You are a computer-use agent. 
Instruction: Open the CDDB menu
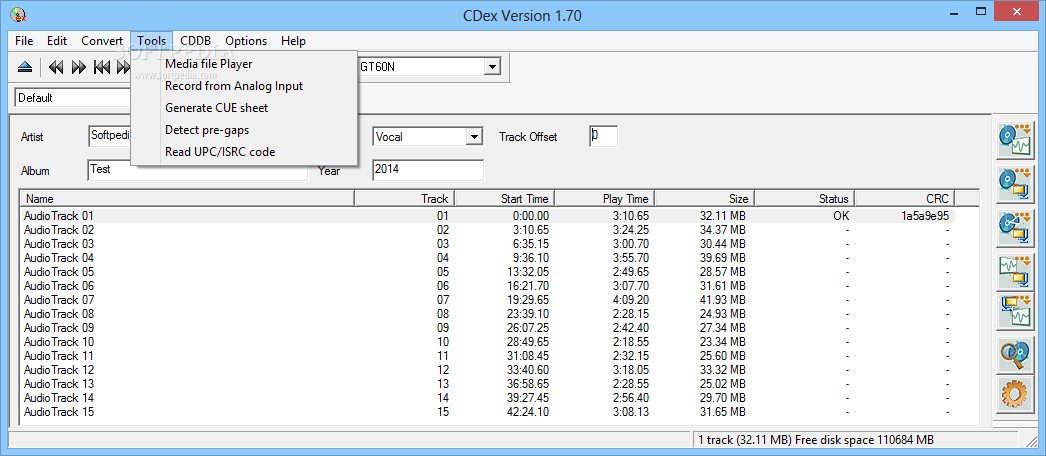point(195,41)
